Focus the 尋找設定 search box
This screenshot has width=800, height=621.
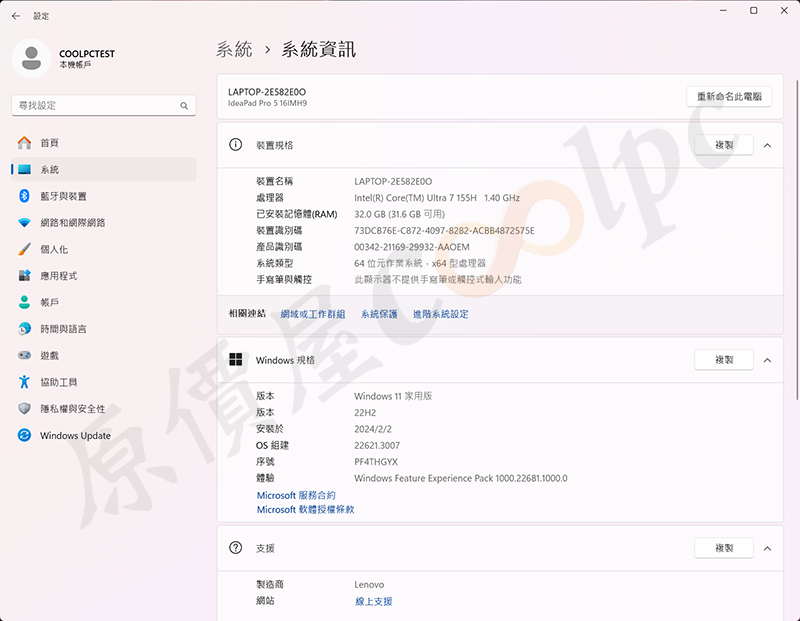pyautogui.click(x=104, y=106)
